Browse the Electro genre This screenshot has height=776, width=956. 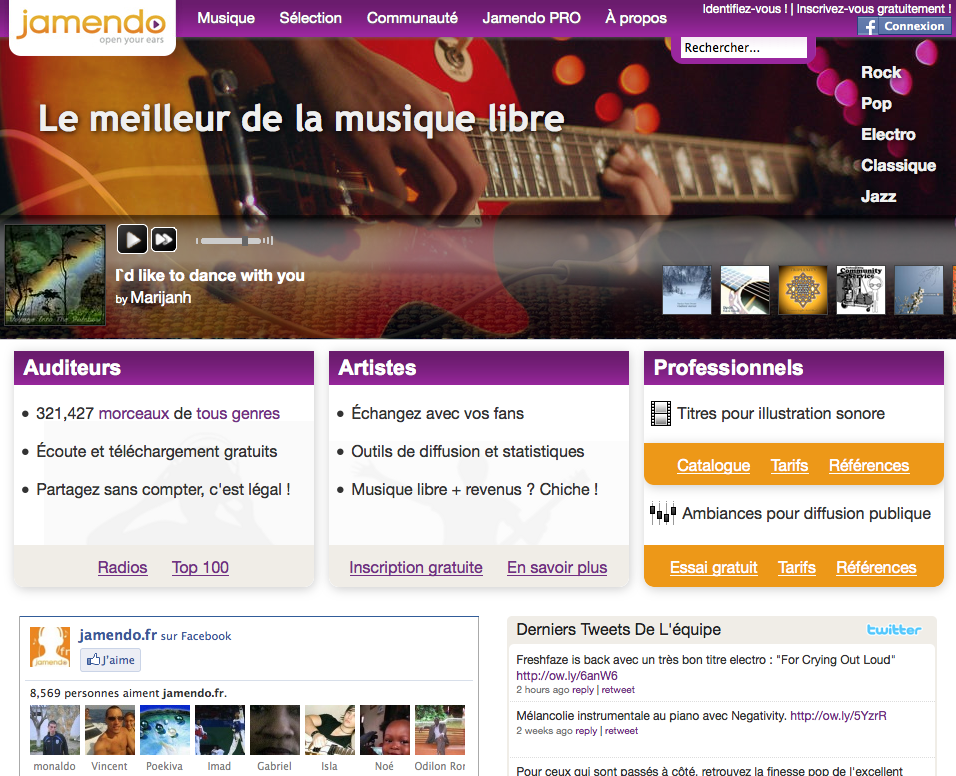[x=888, y=134]
